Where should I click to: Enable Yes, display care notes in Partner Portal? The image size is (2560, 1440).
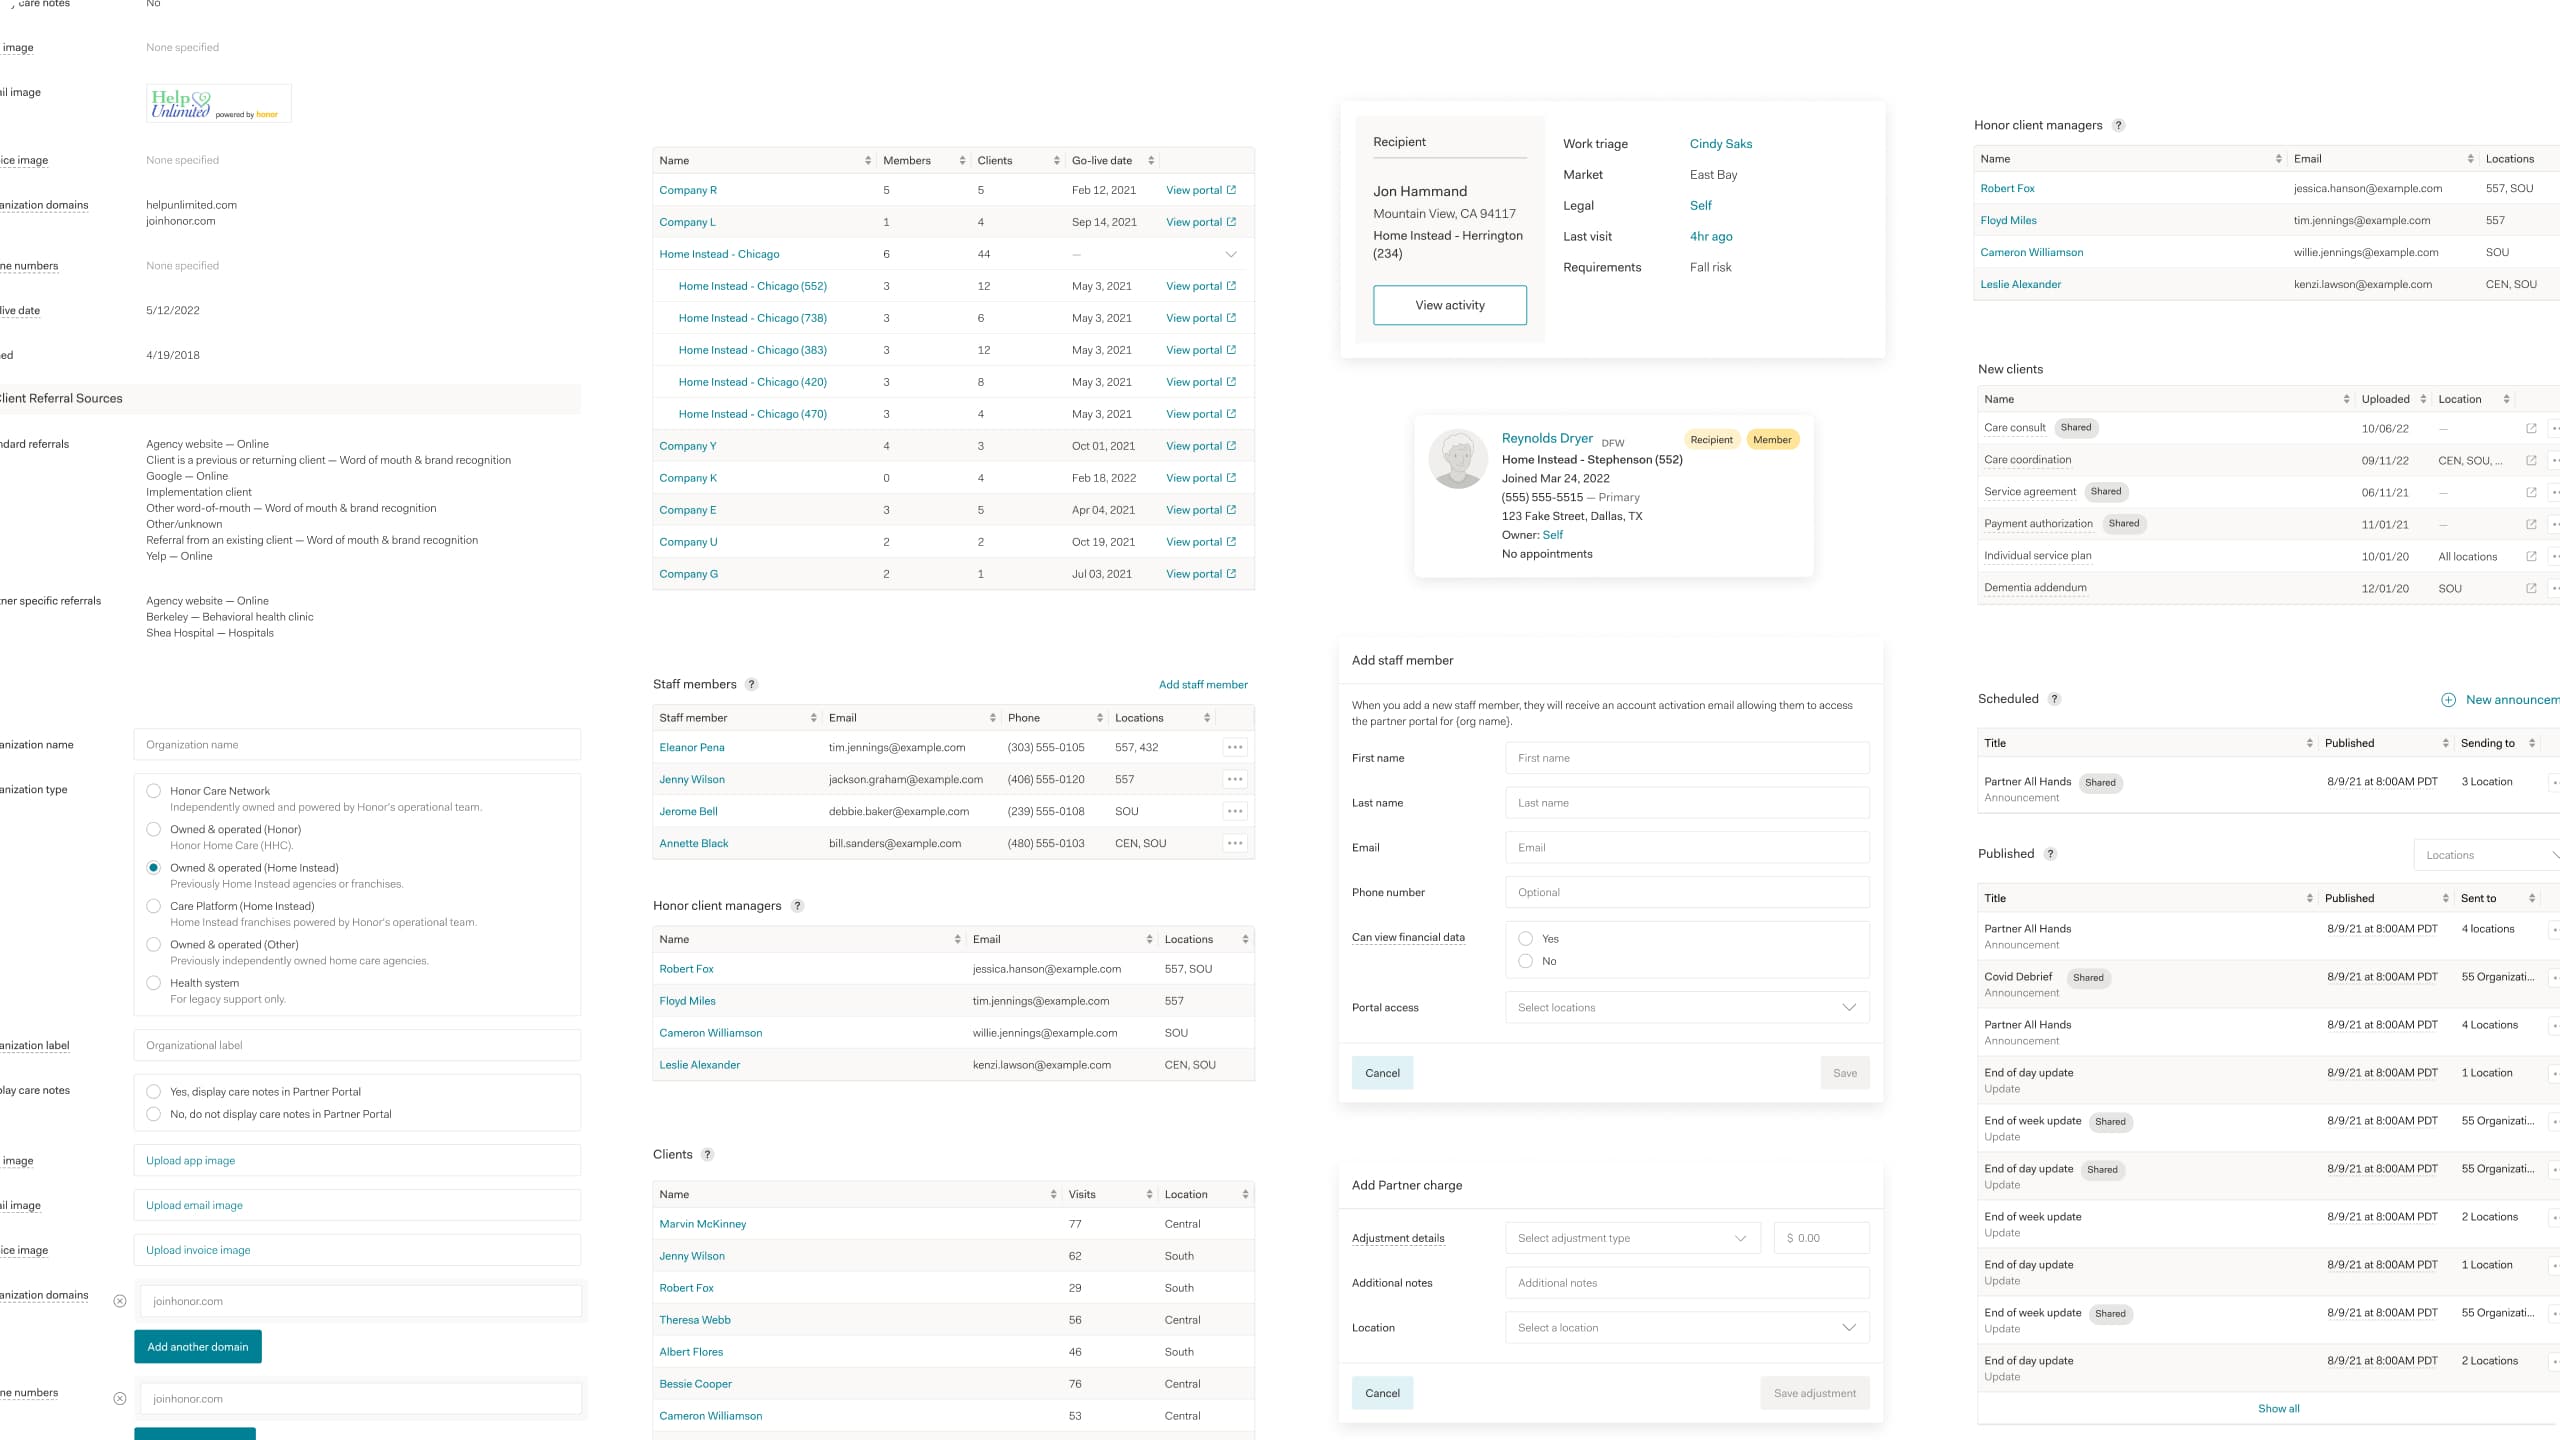[x=154, y=1091]
